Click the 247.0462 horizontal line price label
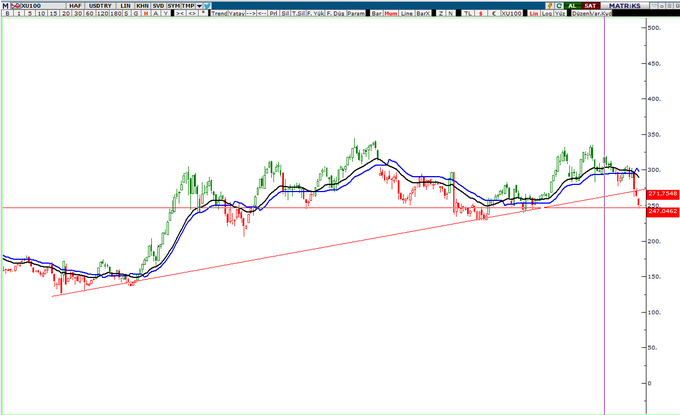680x415 pixels. (x=662, y=211)
